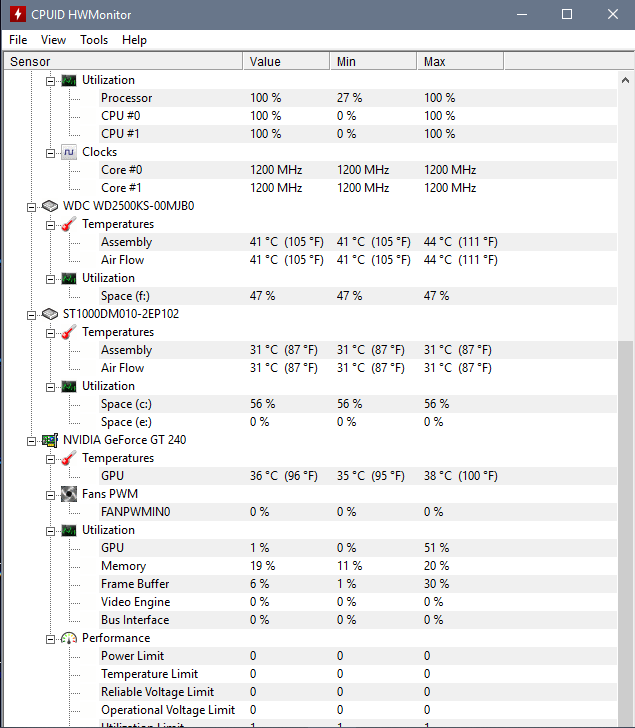Click the WDC WD2500KS hard drive icon
635x728 pixels.
click(x=50, y=206)
